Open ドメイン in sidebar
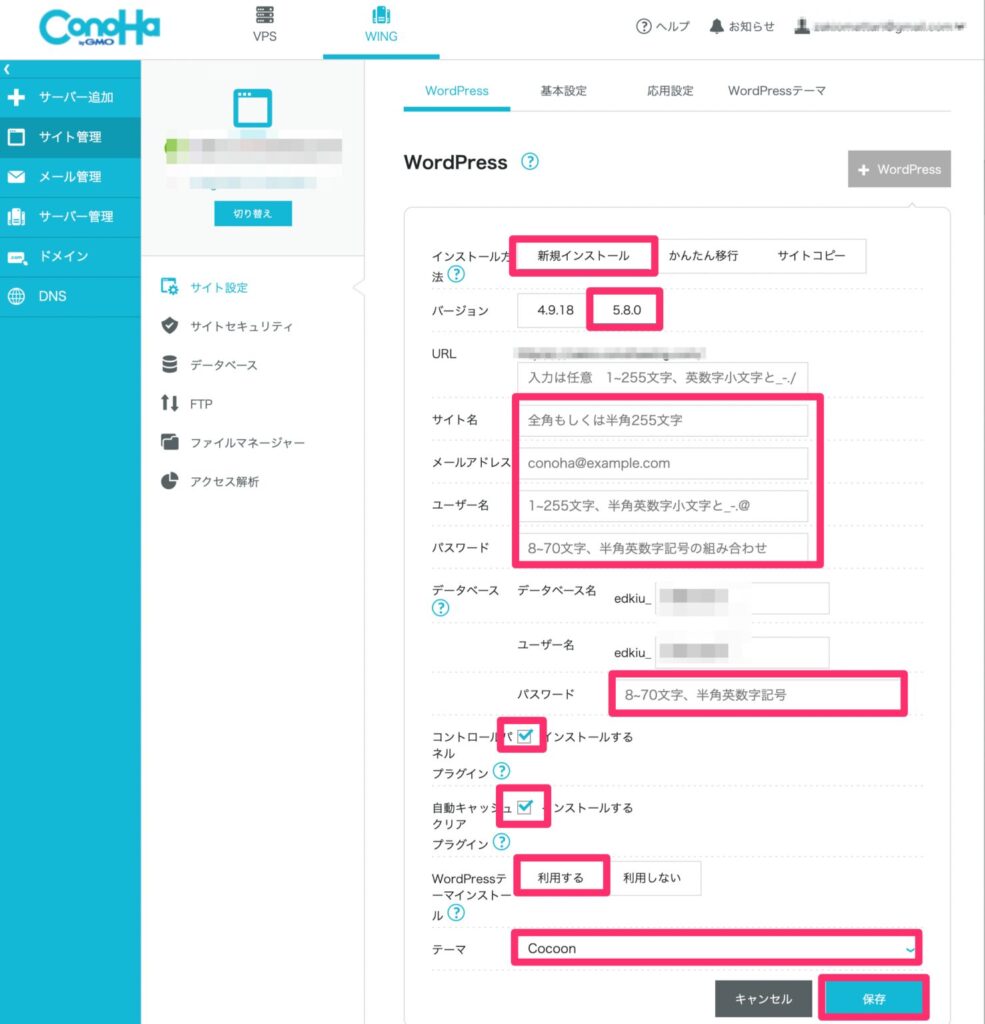This screenshot has width=985, height=1024. tap(70, 257)
